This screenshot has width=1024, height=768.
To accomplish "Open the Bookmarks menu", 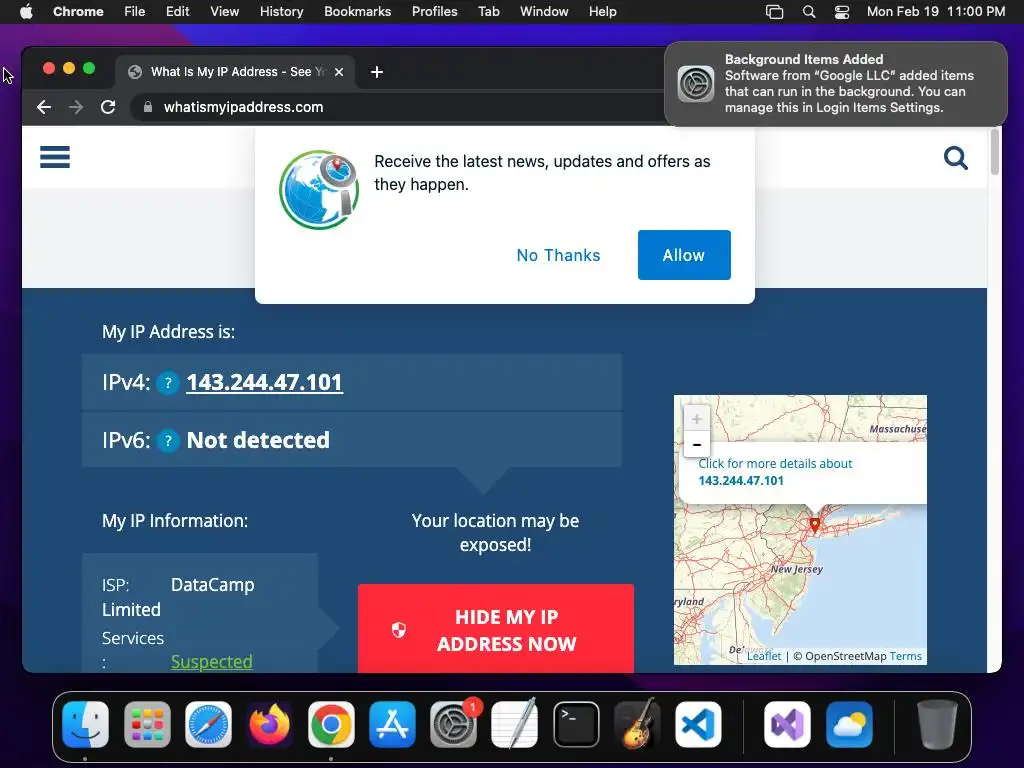I will [357, 12].
